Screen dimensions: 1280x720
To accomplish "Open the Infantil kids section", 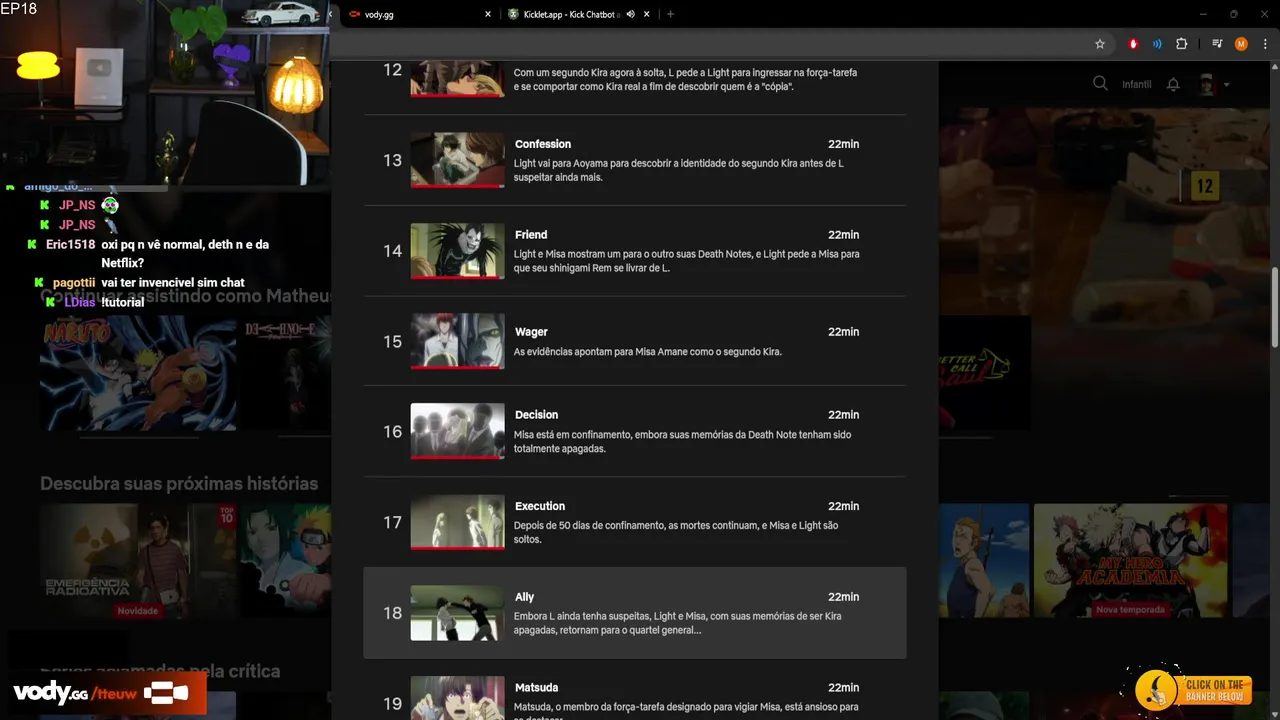I will point(1137,84).
